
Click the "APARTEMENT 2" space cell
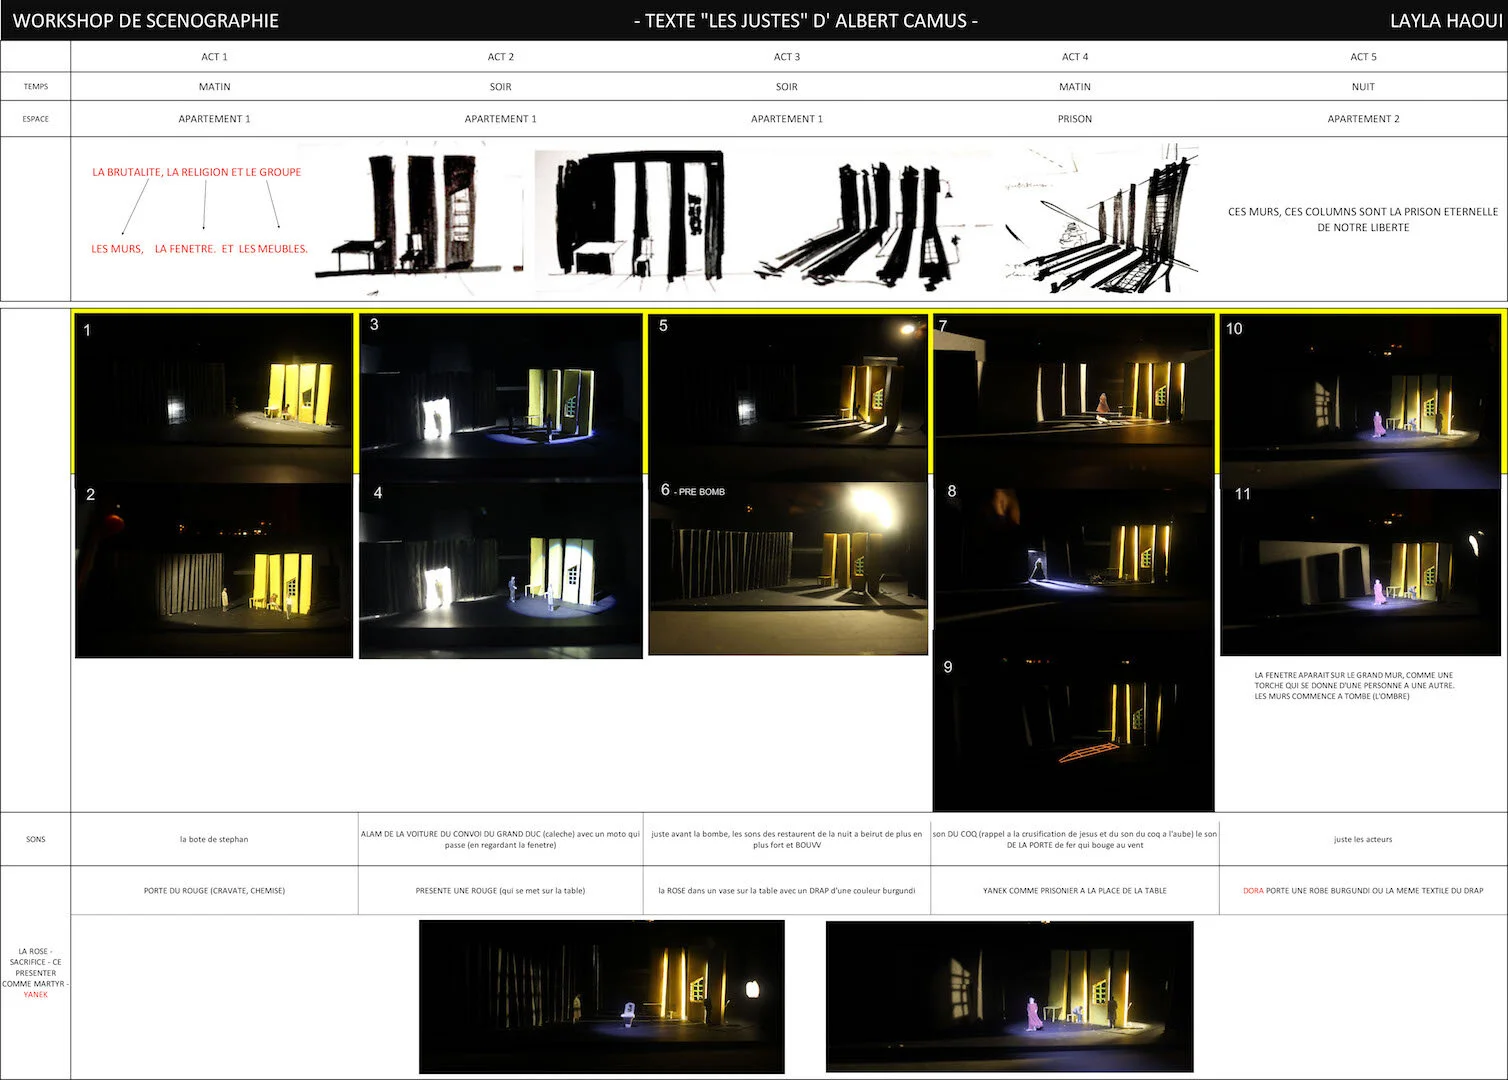[x=1363, y=119]
